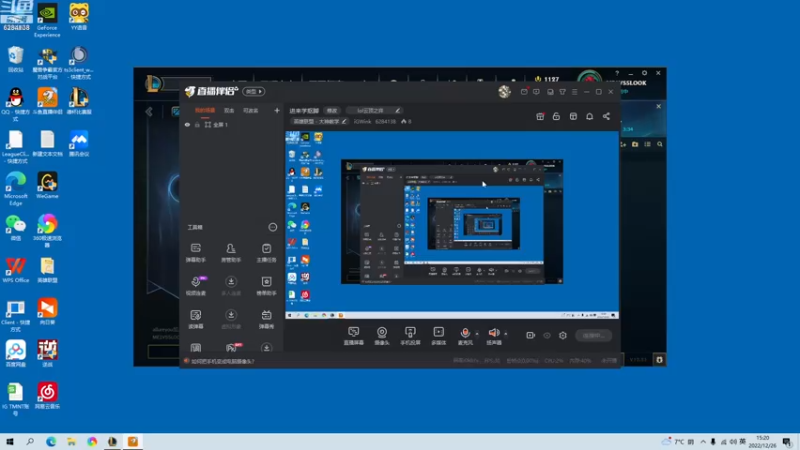Viewport: 800px width, 450px height.
Task: Click the 1127 currency in League client
Action: coord(546,79)
